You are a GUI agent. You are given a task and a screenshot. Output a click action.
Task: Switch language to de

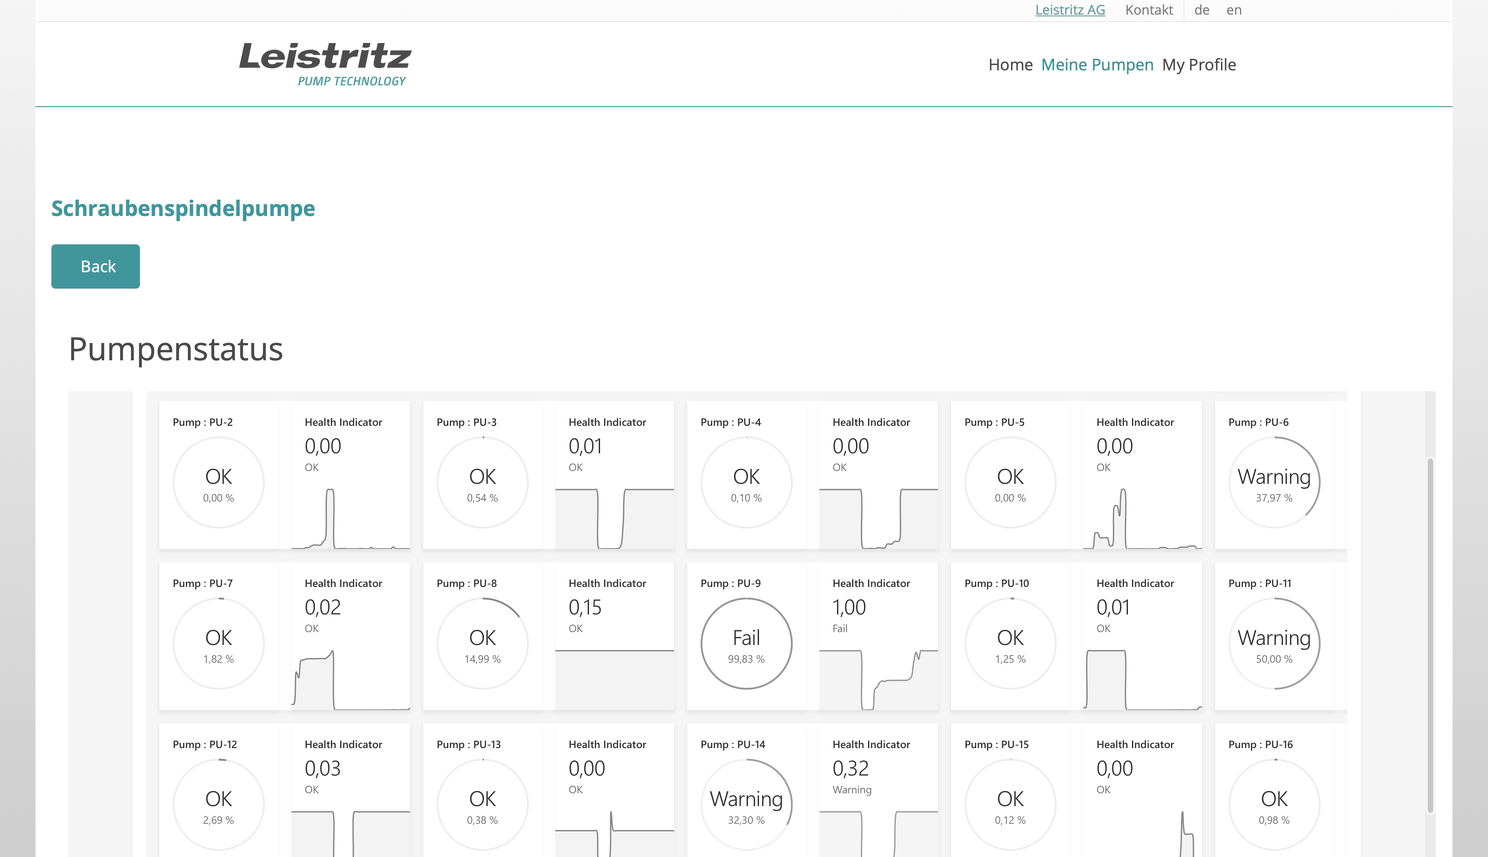(1202, 10)
